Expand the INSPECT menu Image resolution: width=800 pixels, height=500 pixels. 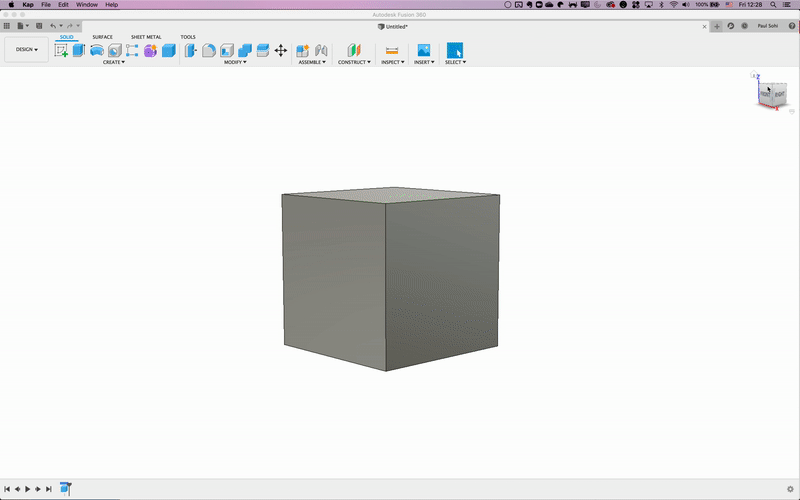(x=392, y=62)
